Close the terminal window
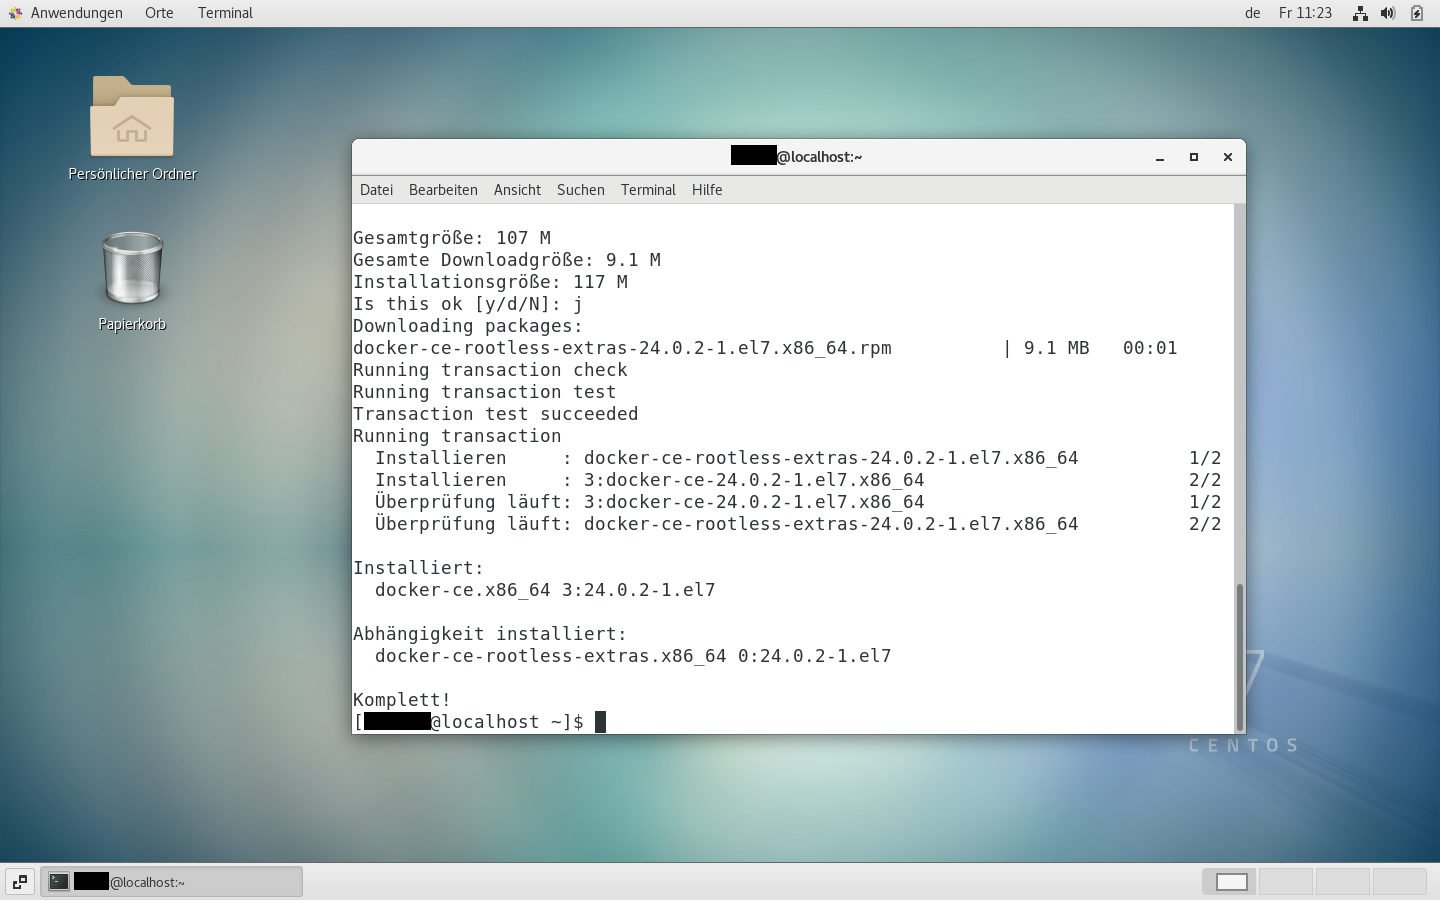This screenshot has width=1440, height=900. (1228, 157)
